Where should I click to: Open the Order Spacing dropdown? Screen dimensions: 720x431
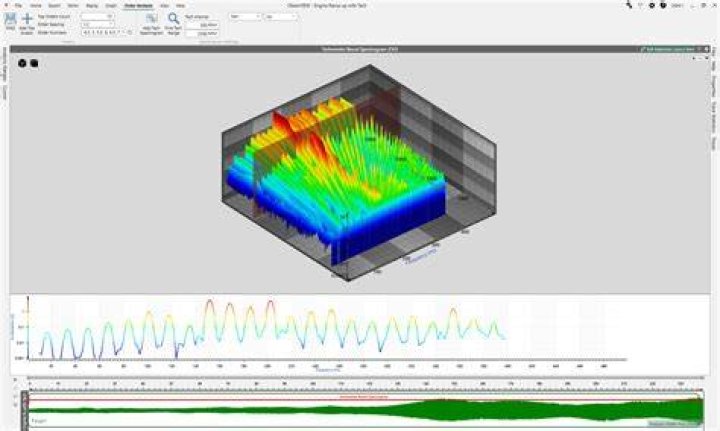click(x=97, y=24)
